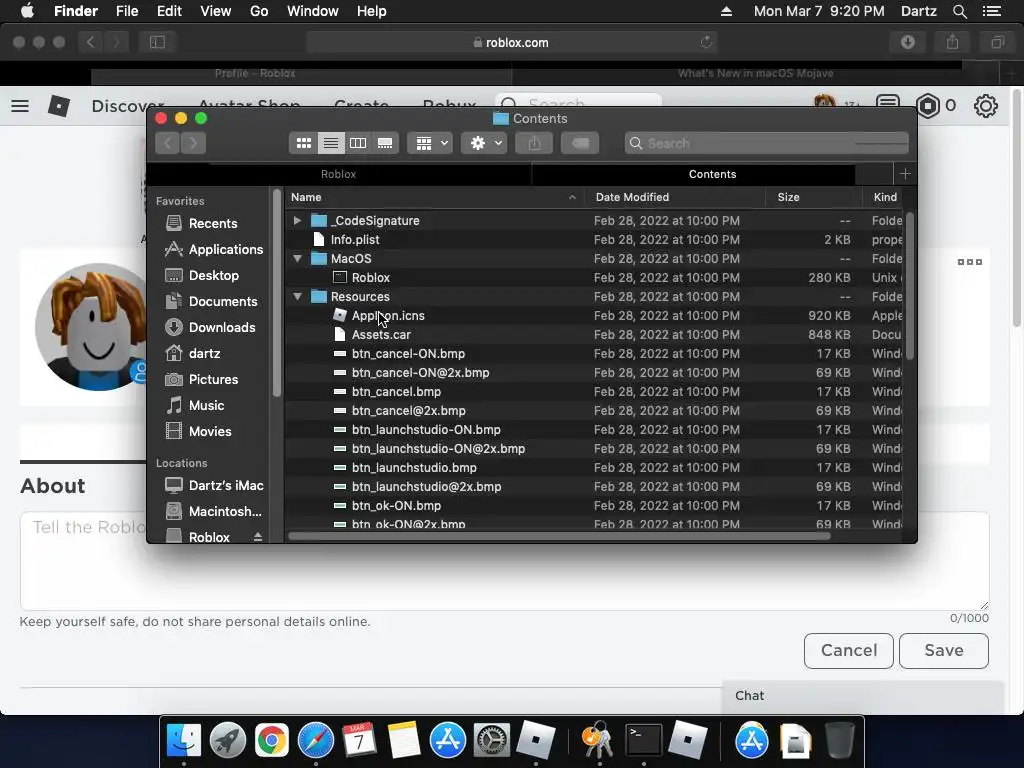Collapse the Resources folder
Image resolution: width=1024 pixels, height=768 pixels.
pyautogui.click(x=297, y=296)
